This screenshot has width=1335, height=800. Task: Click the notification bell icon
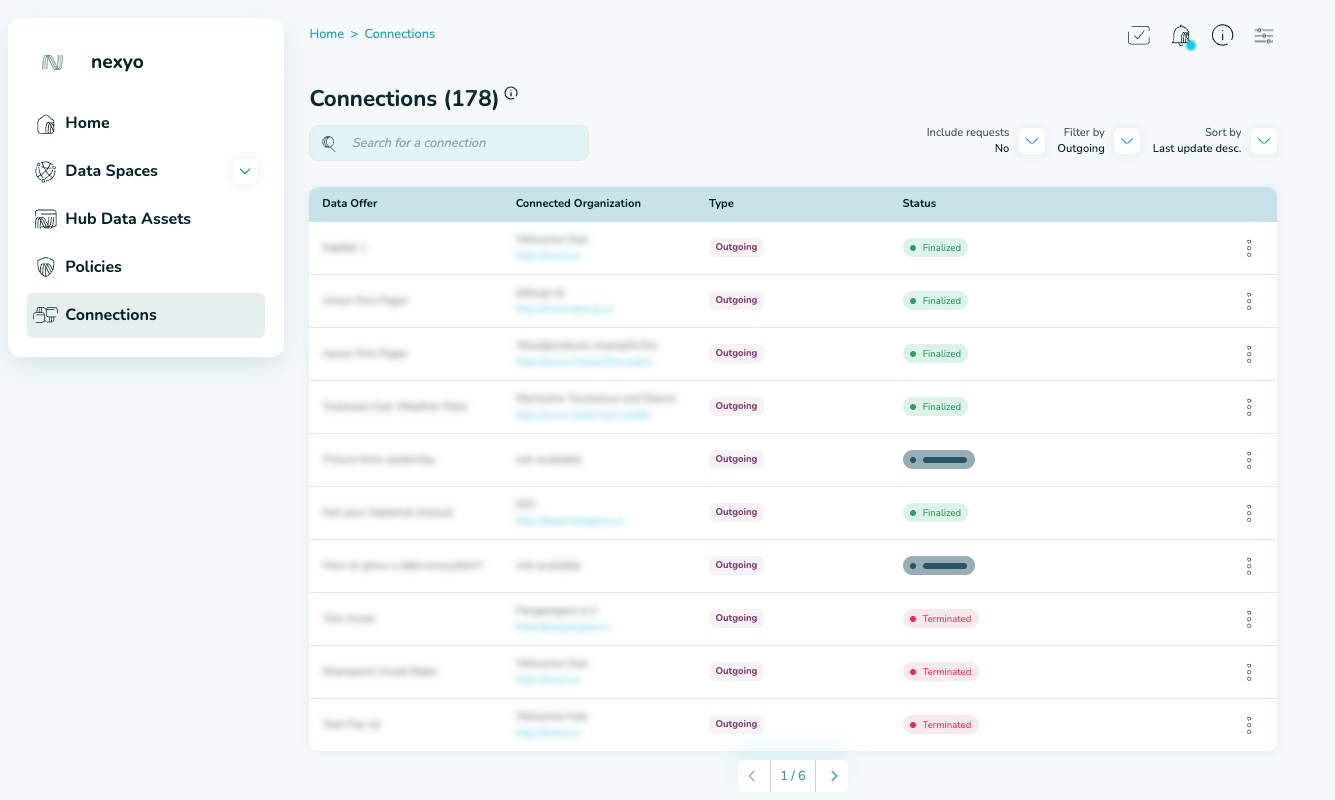[x=1181, y=36]
